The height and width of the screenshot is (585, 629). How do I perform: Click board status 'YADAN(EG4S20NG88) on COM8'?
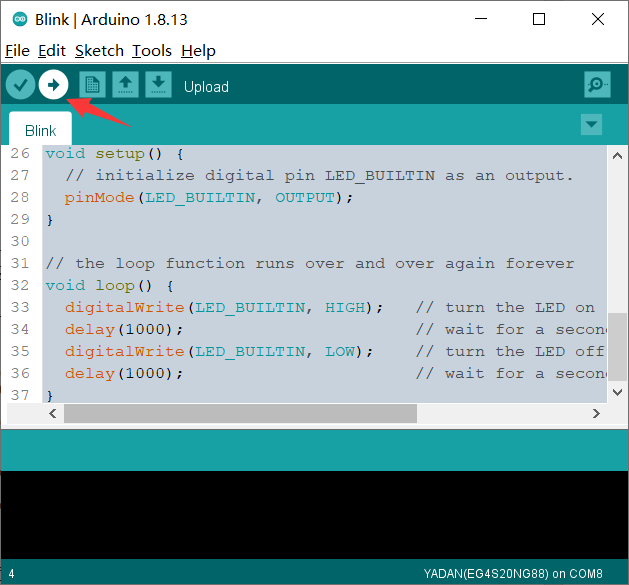(x=513, y=574)
